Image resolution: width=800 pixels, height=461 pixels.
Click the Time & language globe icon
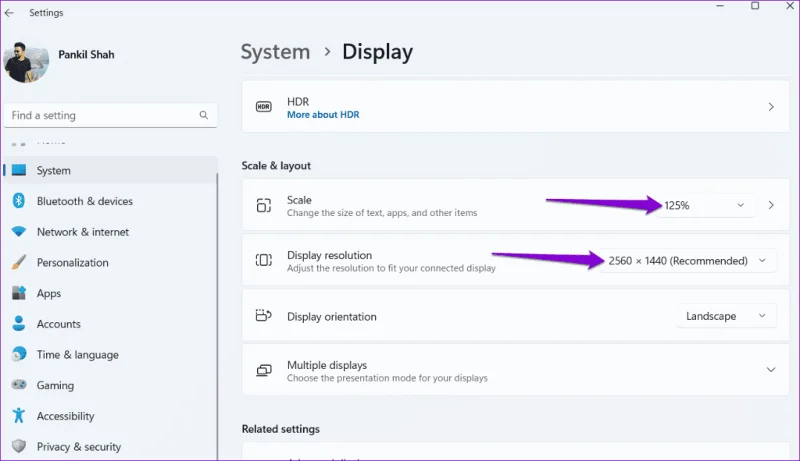(19, 354)
